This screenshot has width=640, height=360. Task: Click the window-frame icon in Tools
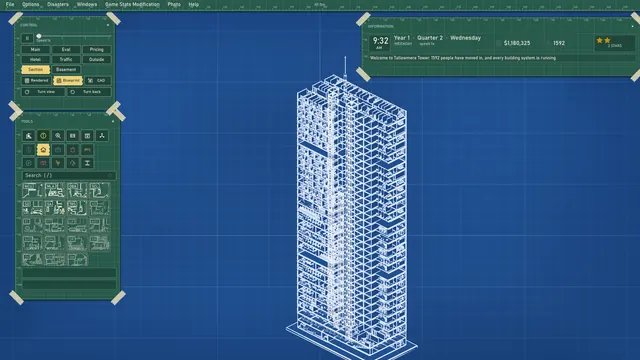point(87,136)
